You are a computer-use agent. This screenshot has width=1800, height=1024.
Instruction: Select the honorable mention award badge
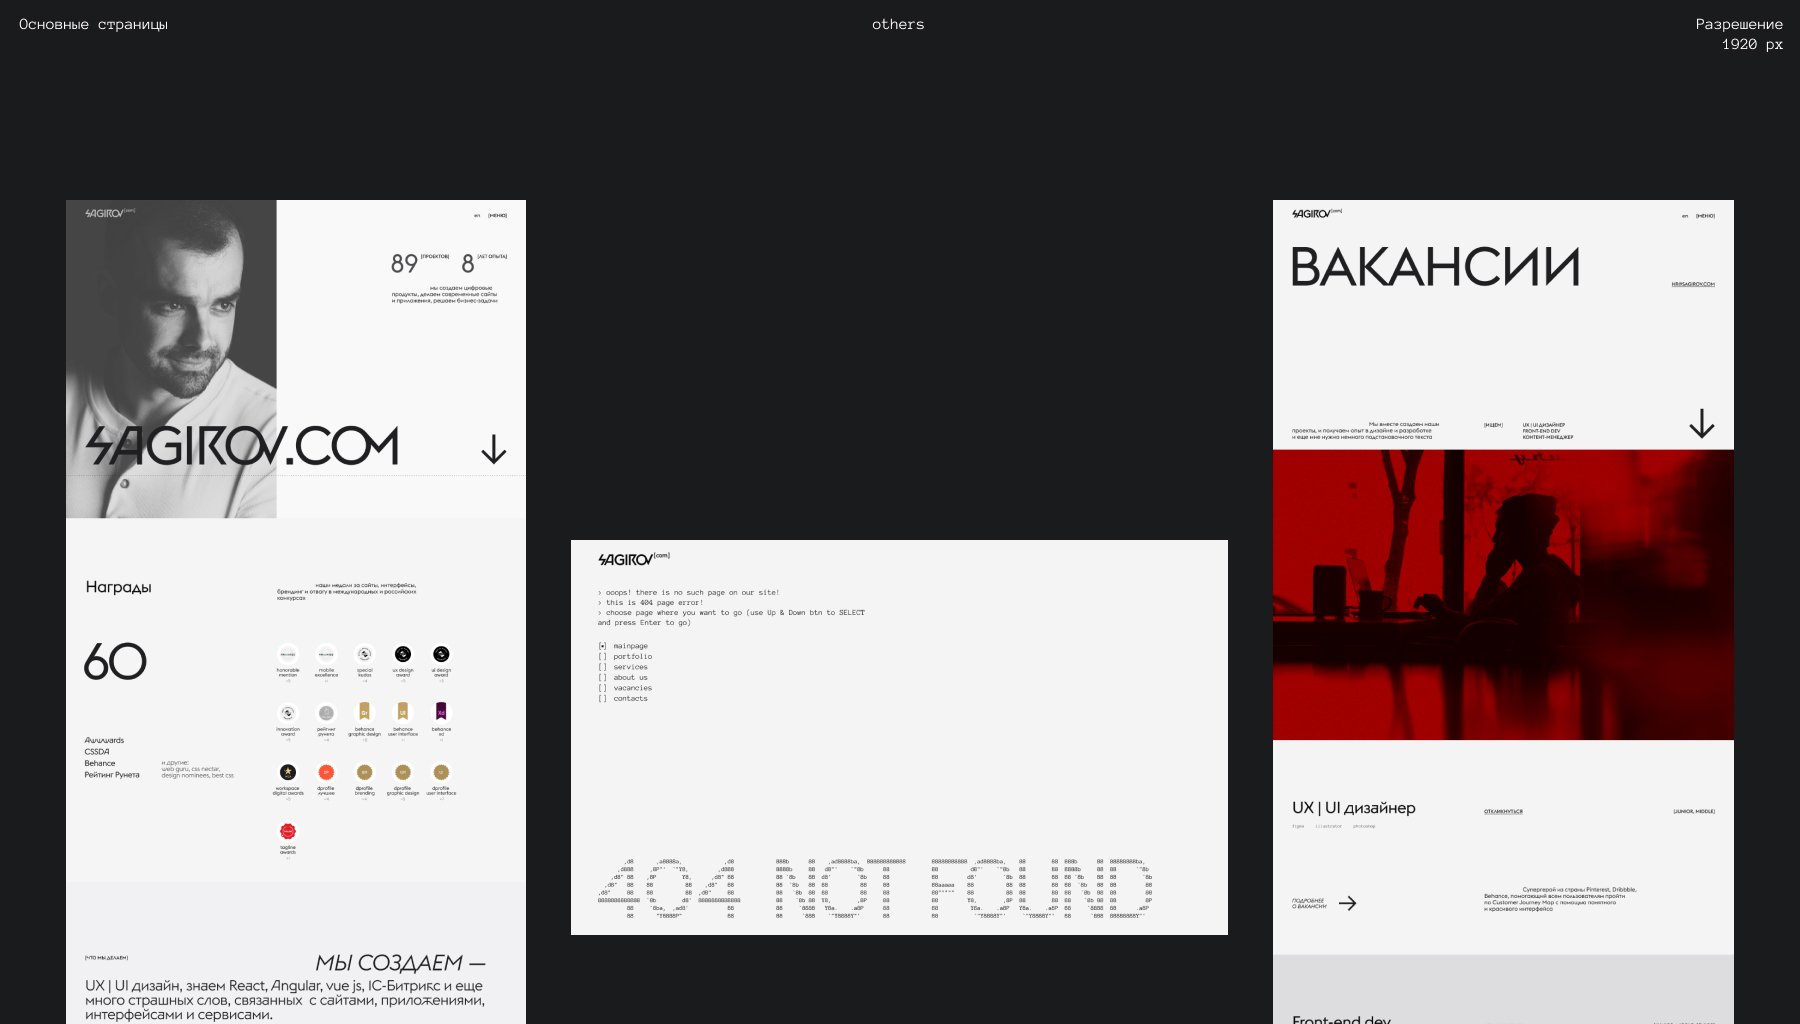[x=288, y=654]
